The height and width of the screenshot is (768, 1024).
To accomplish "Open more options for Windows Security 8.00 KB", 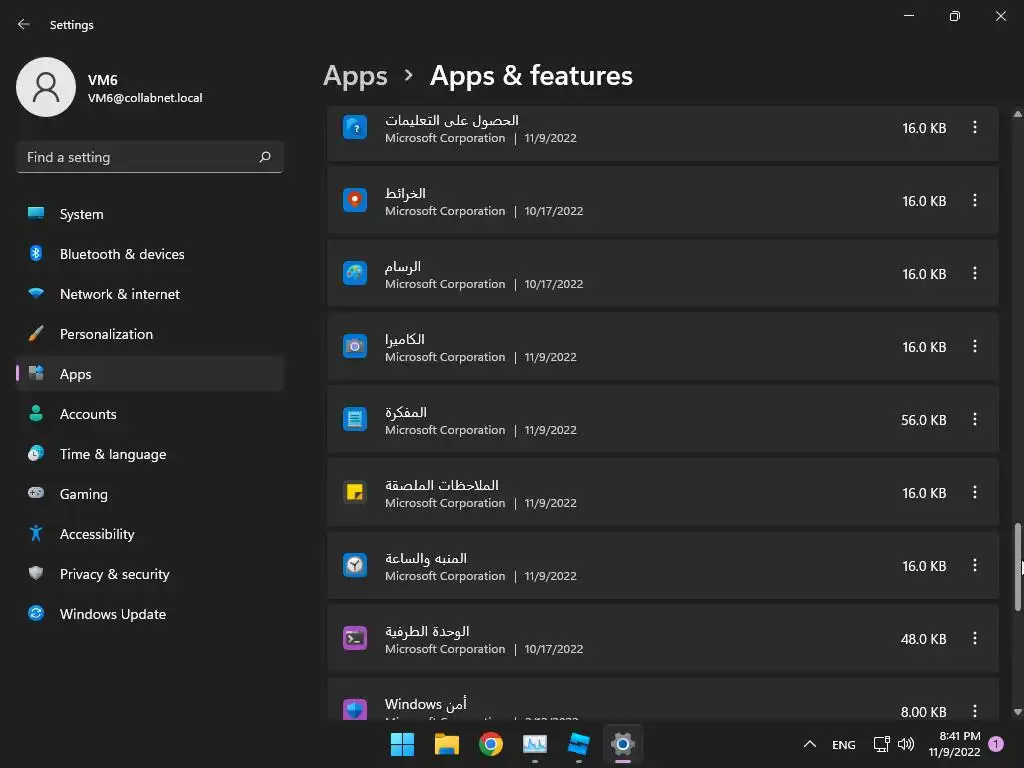I will 974,711.
